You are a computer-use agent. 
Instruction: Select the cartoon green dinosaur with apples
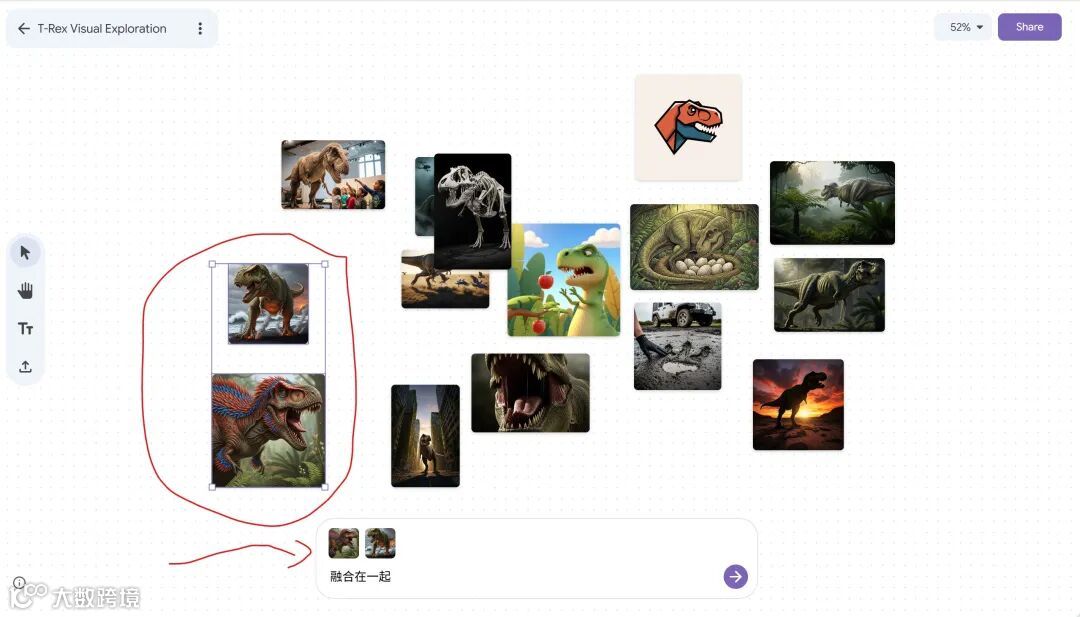tap(563, 280)
